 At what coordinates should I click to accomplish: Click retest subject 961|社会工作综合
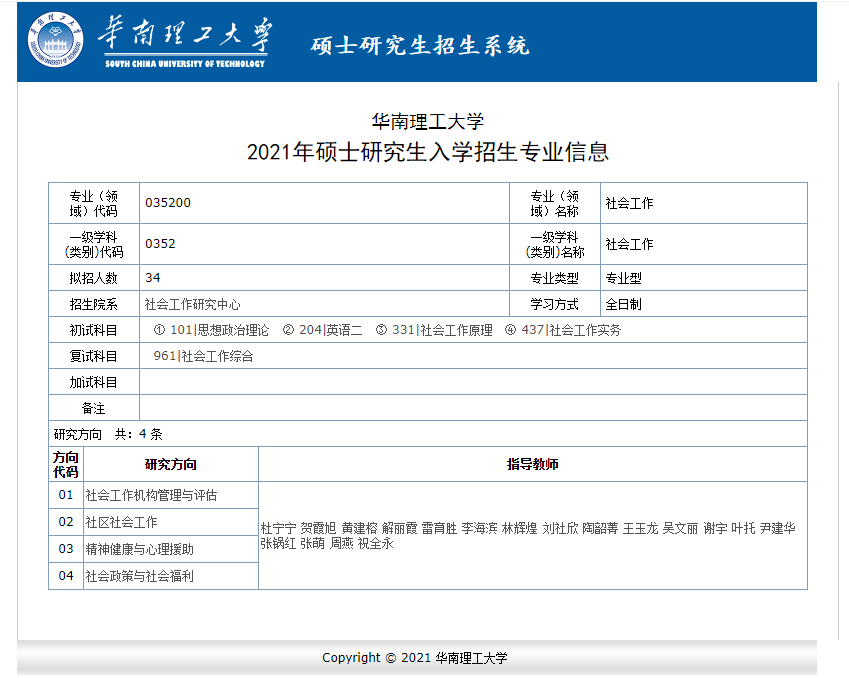[203, 356]
